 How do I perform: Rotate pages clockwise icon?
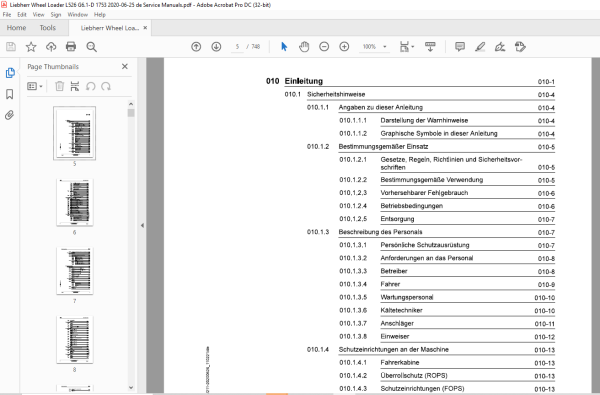(106, 86)
